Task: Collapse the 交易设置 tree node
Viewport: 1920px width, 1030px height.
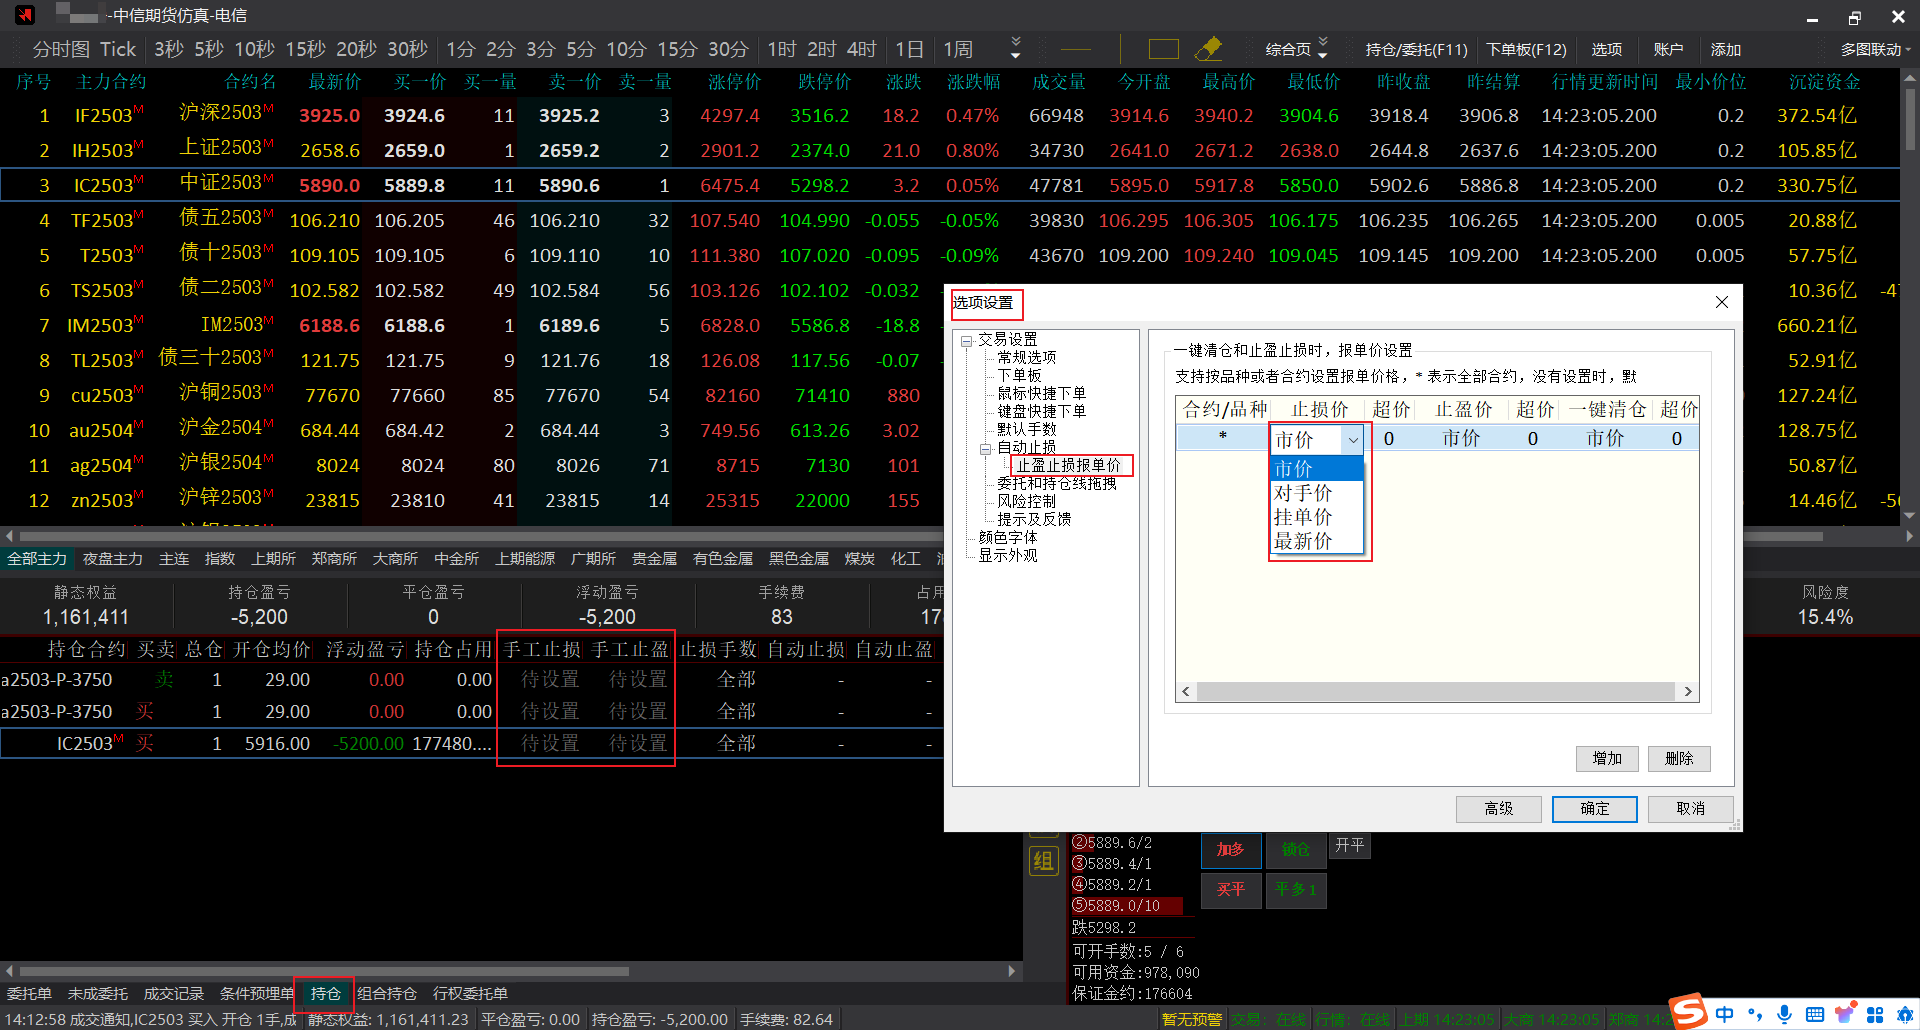Action: click(x=967, y=341)
